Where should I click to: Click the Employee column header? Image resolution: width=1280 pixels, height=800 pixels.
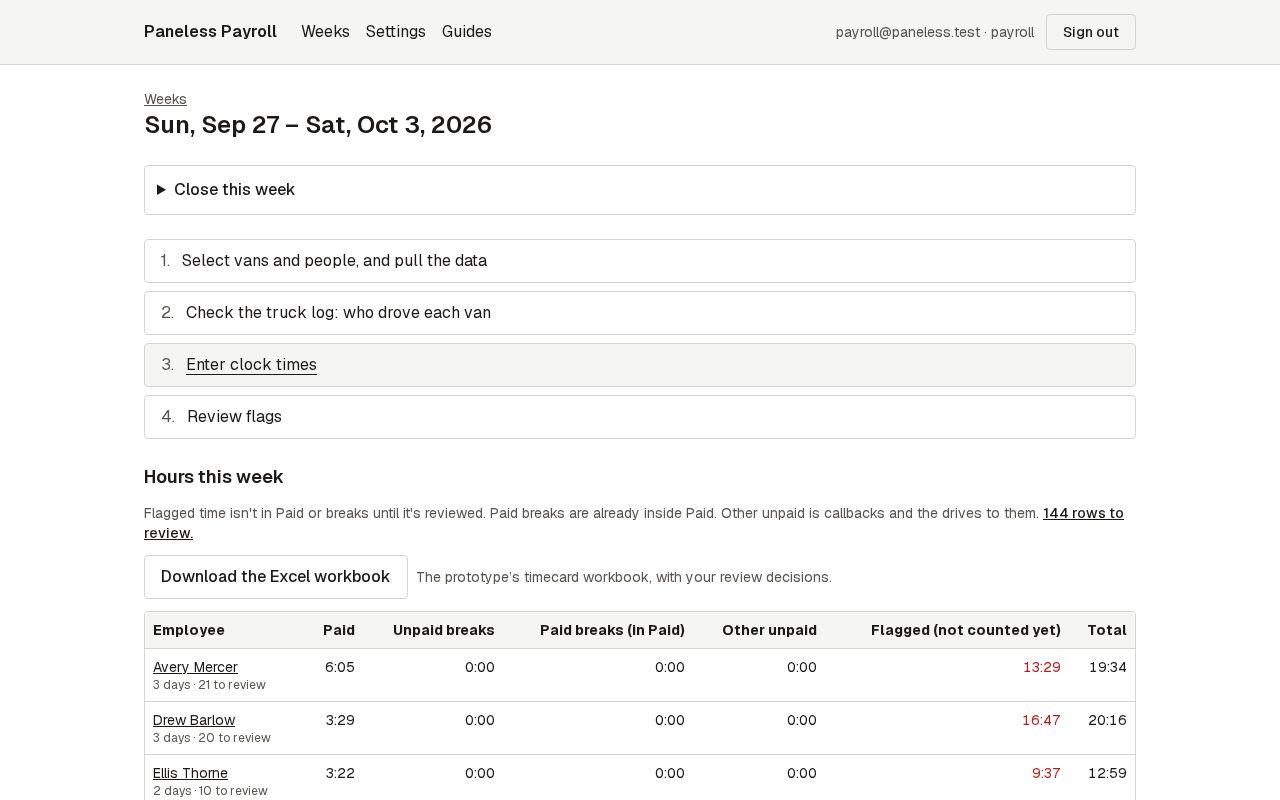[x=189, y=630]
